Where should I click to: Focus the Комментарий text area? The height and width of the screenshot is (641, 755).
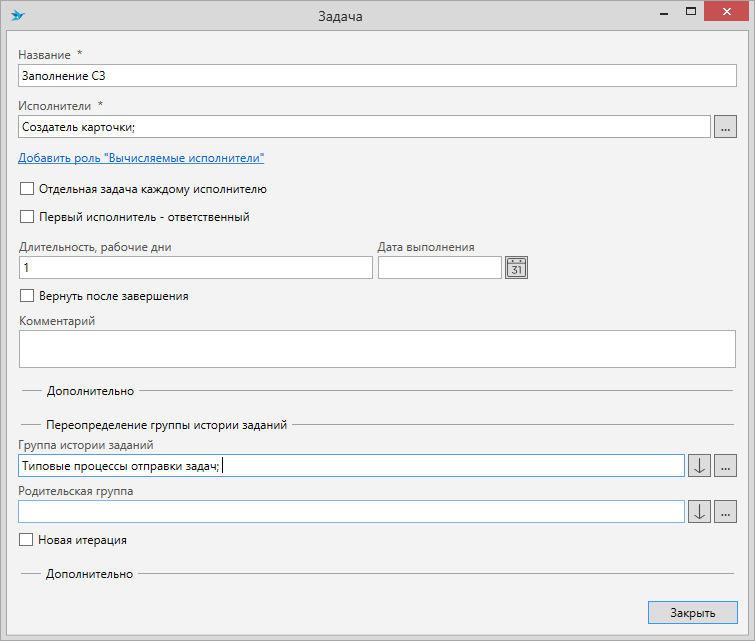377,349
